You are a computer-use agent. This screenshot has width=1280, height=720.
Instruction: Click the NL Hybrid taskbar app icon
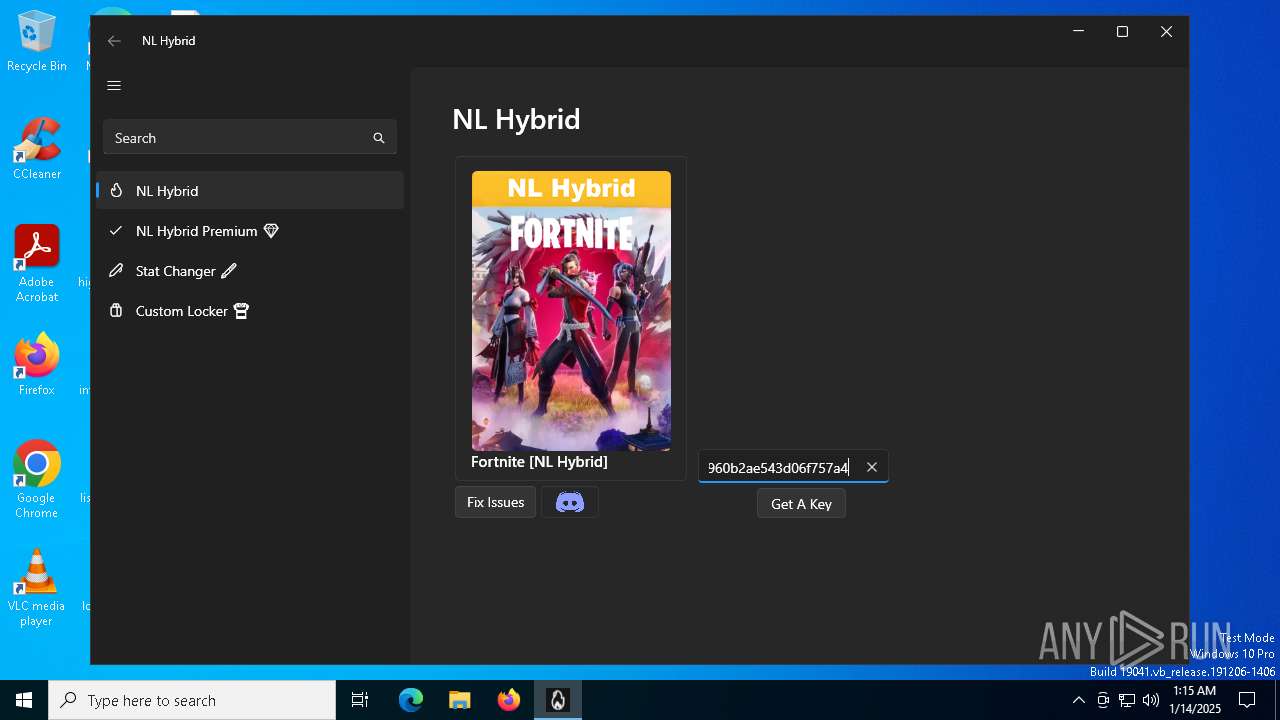click(558, 700)
